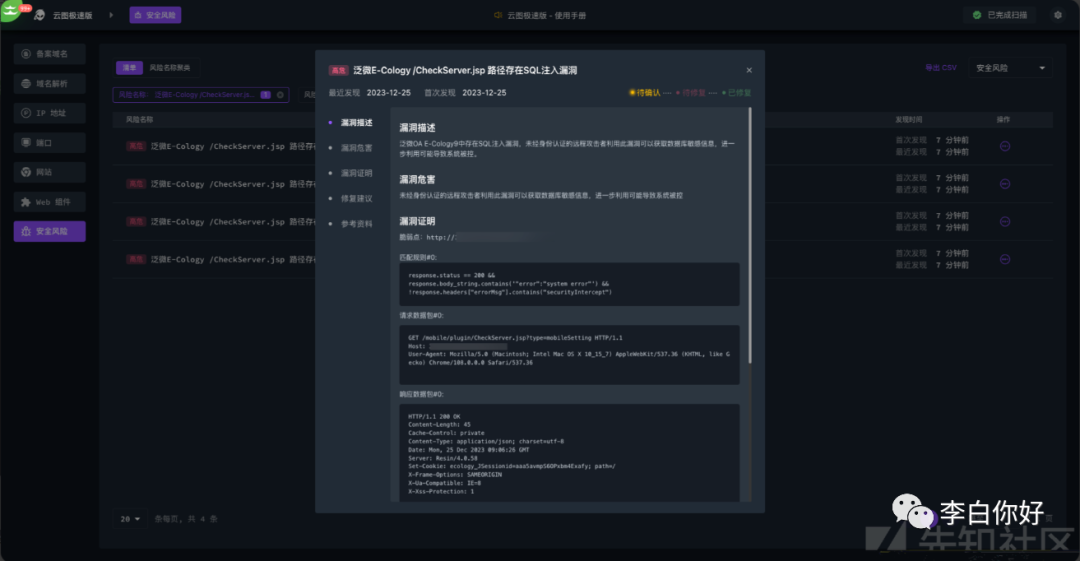Image resolution: width=1080 pixels, height=561 pixels.
Task: Select the highlighted 安全风险 sidebar item
Action: tap(50, 232)
